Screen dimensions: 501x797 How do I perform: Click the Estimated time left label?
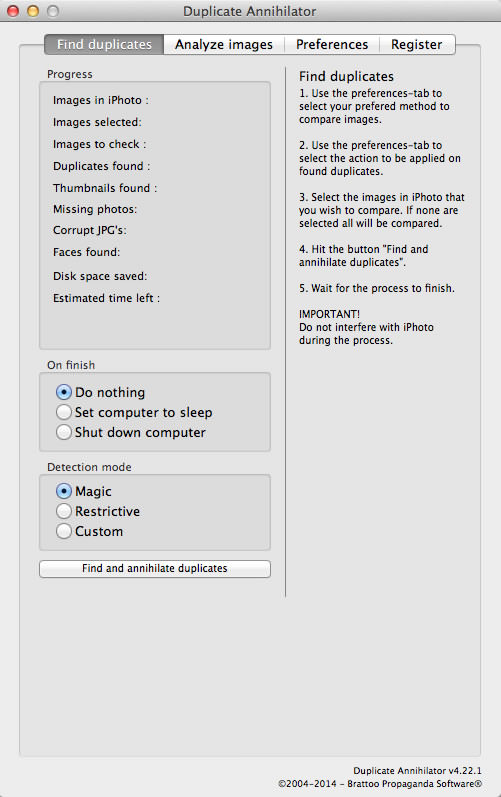(106, 298)
